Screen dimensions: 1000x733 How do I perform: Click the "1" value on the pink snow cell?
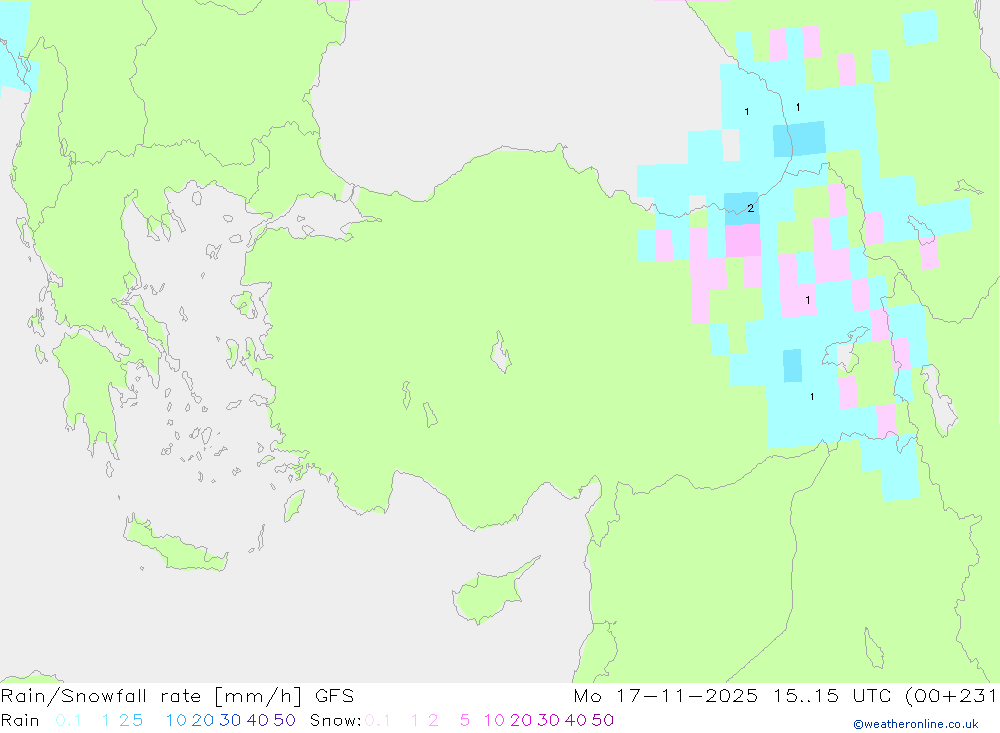coord(807,300)
